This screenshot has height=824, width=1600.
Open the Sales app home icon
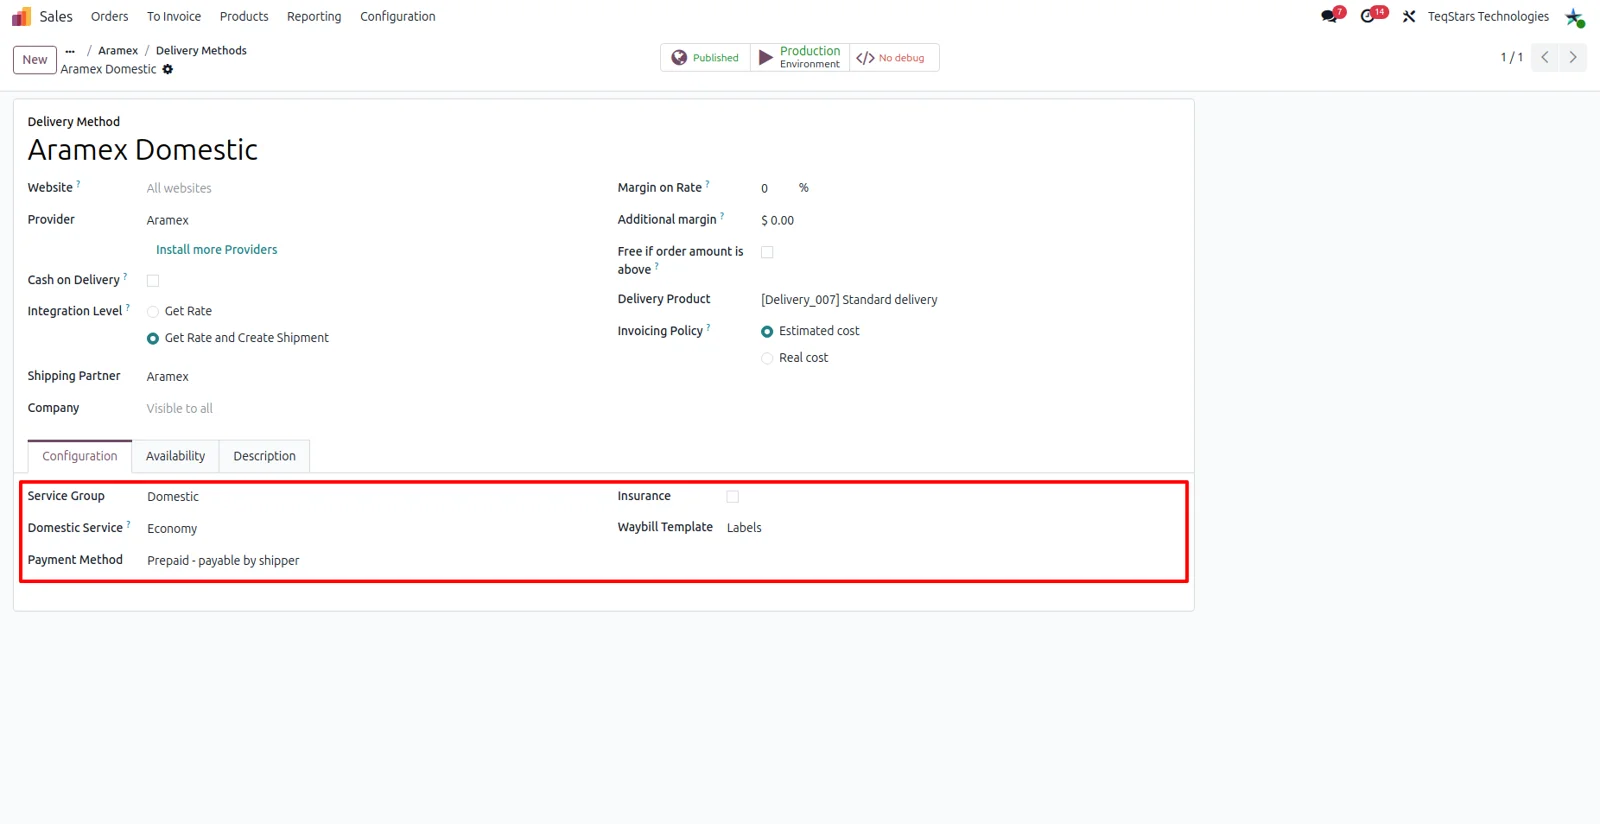pos(21,16)
